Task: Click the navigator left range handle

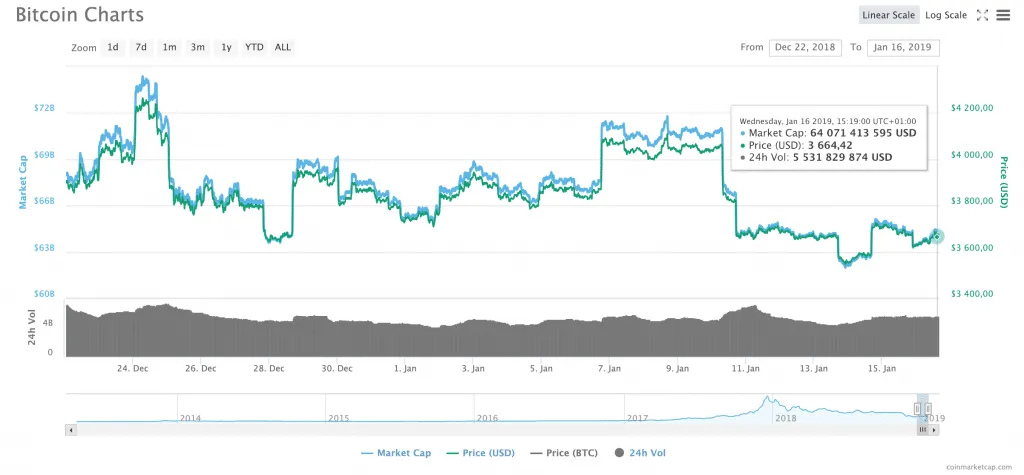Action: point(917,408)
